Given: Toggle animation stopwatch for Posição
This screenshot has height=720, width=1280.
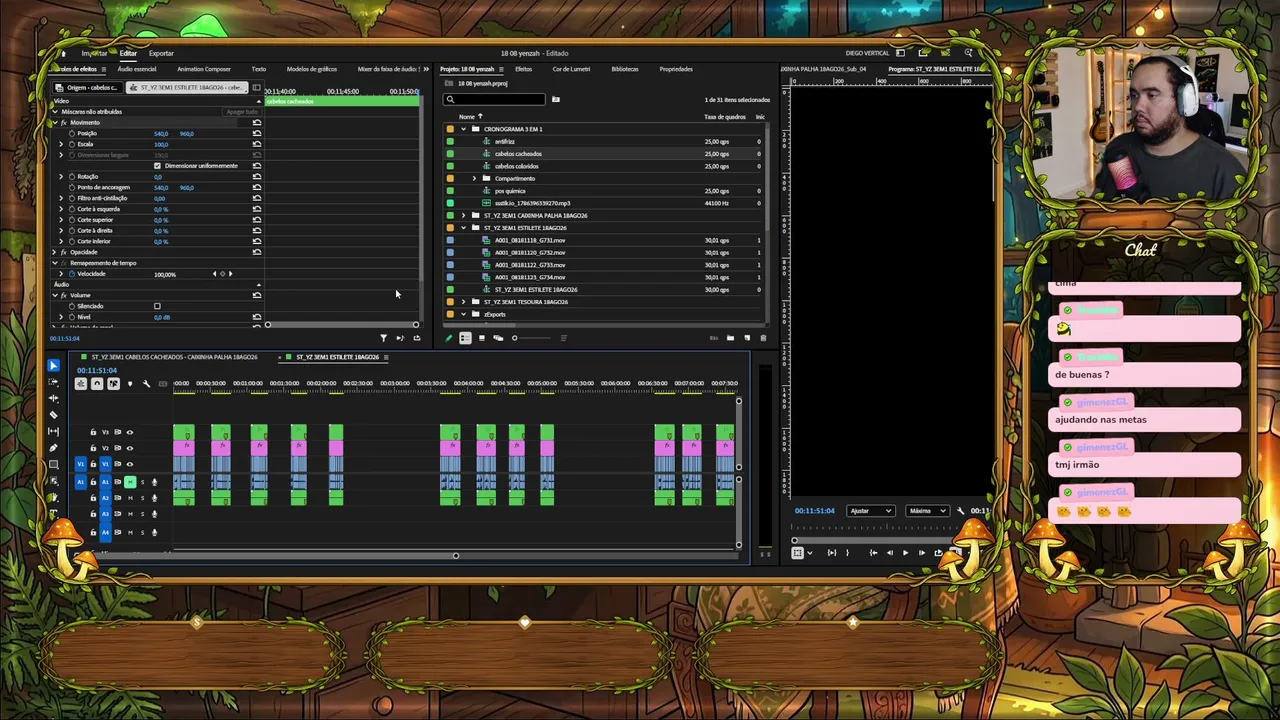Looking at the screenshot, I should tap(71, 134).
